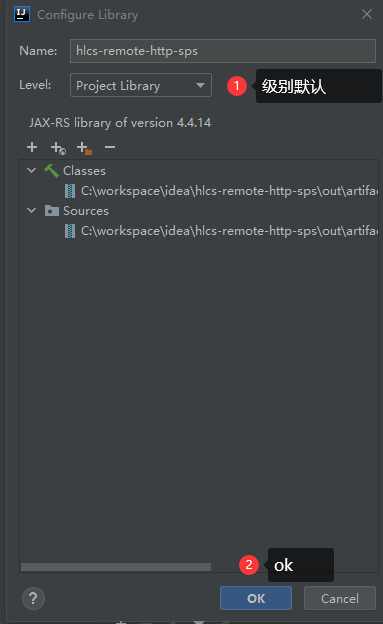Select the Sources jar path entry
Viewport: 383px width, 624px height.
pos(221,231)
